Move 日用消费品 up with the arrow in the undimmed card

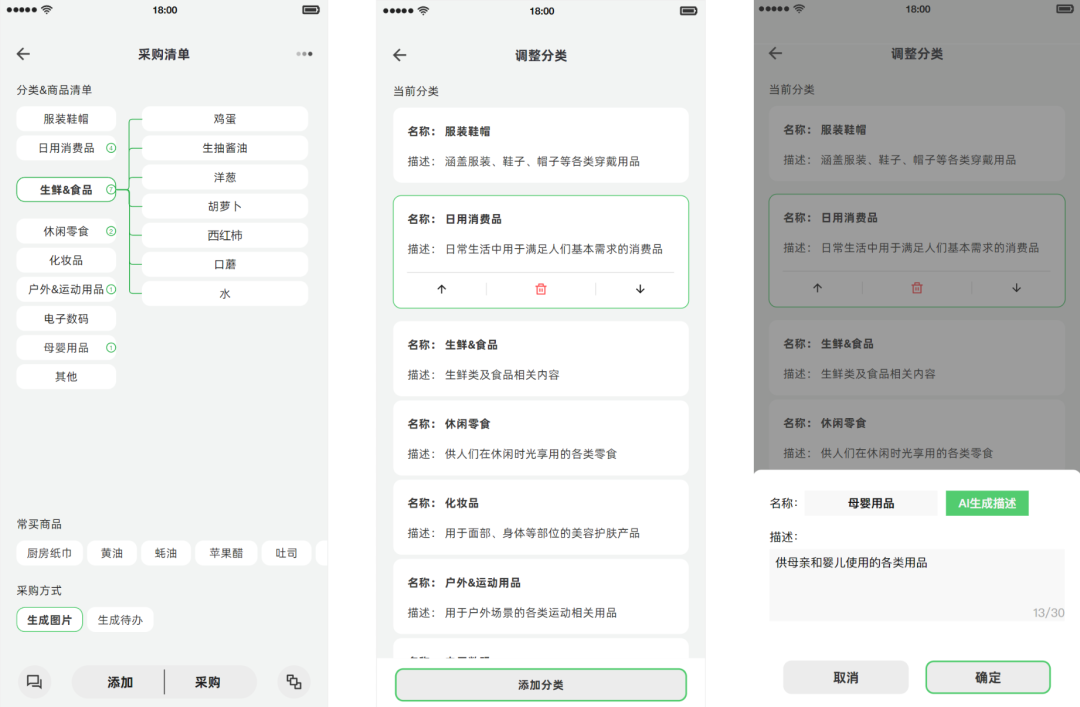tap(442, 289)
